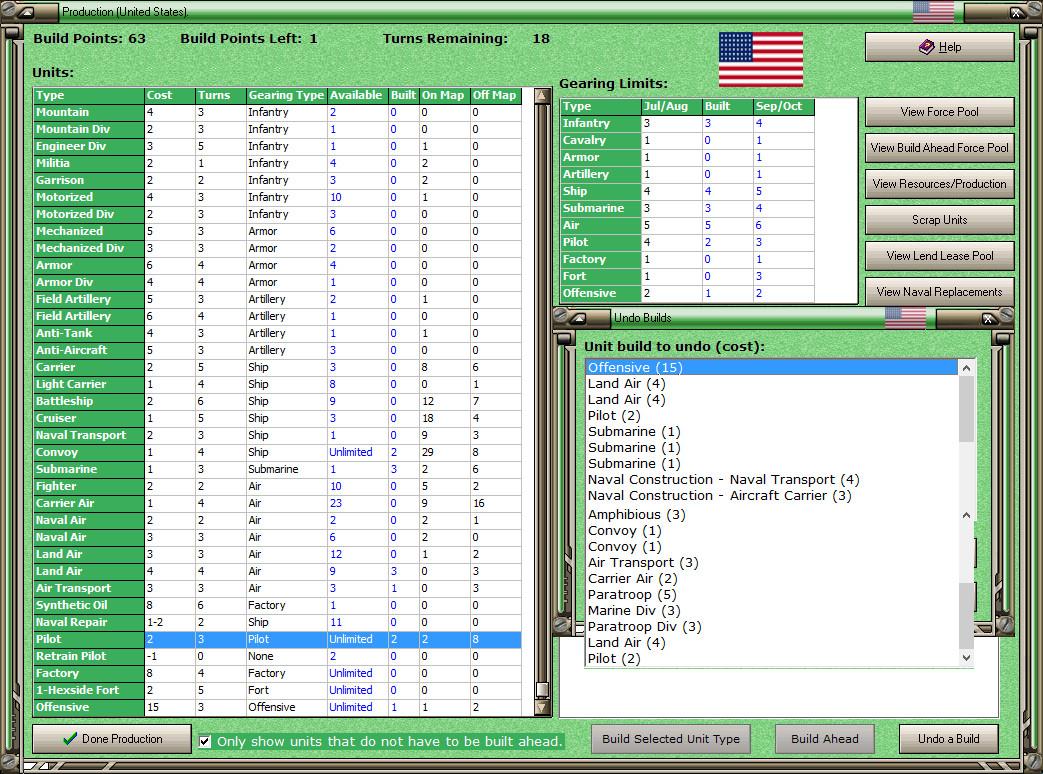This screenshot has height=774, width=1043.
Task: Click the large United States flag image
Action: coord(760,59)
